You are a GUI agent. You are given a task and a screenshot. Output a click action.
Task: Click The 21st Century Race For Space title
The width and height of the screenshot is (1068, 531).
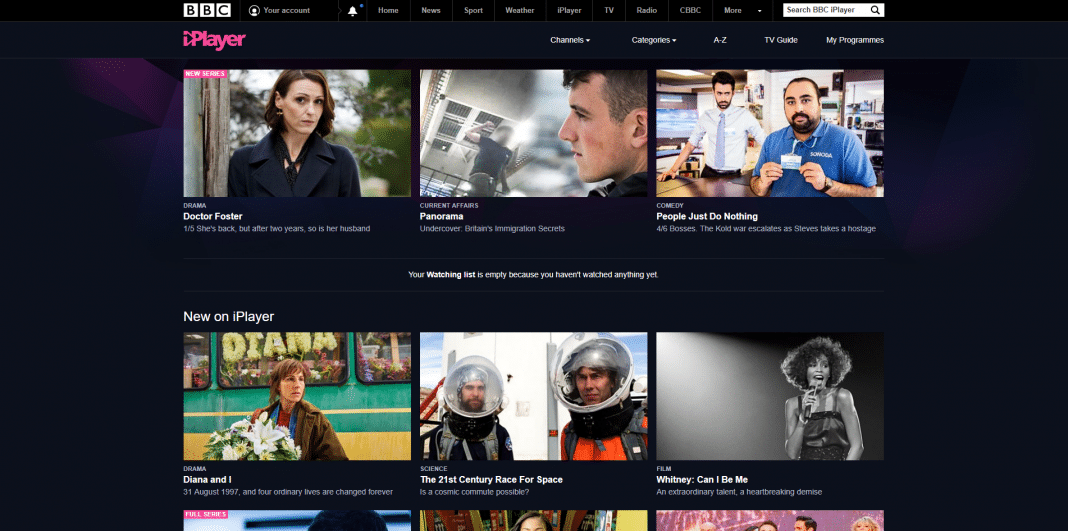pyautogui.click(x=491, y=480)
